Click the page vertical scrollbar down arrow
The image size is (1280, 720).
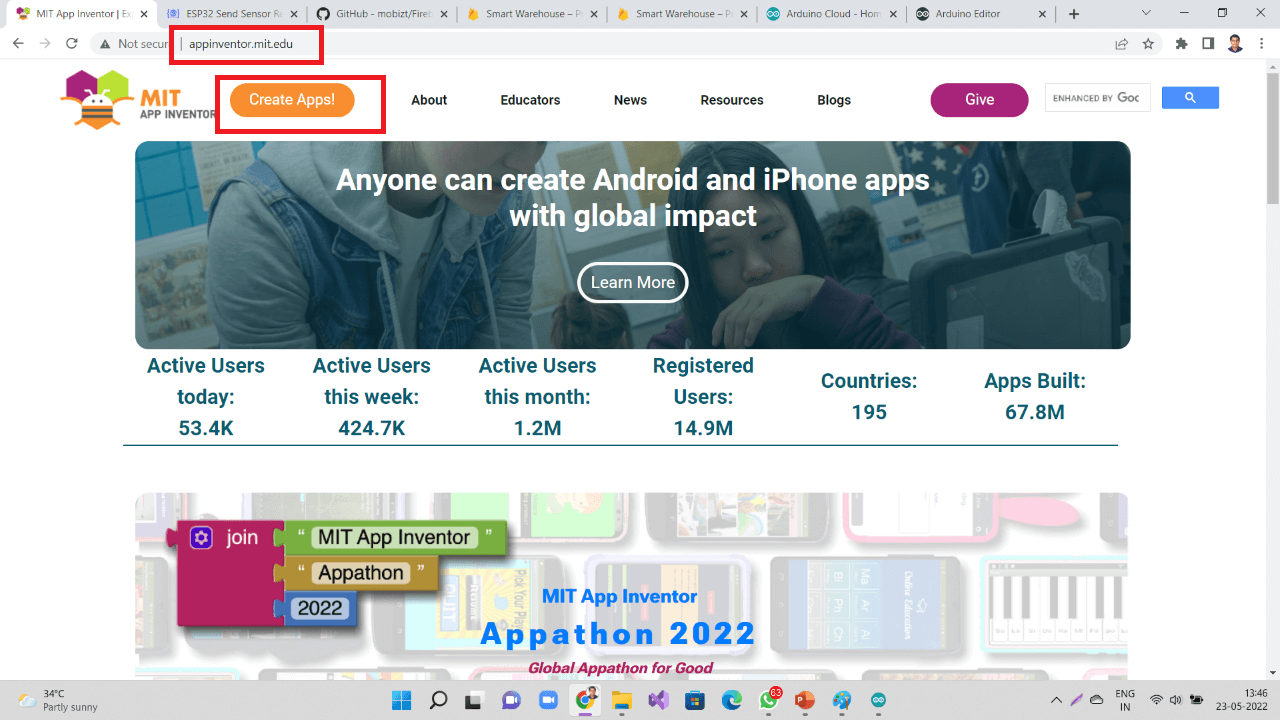click(1272, 672)
